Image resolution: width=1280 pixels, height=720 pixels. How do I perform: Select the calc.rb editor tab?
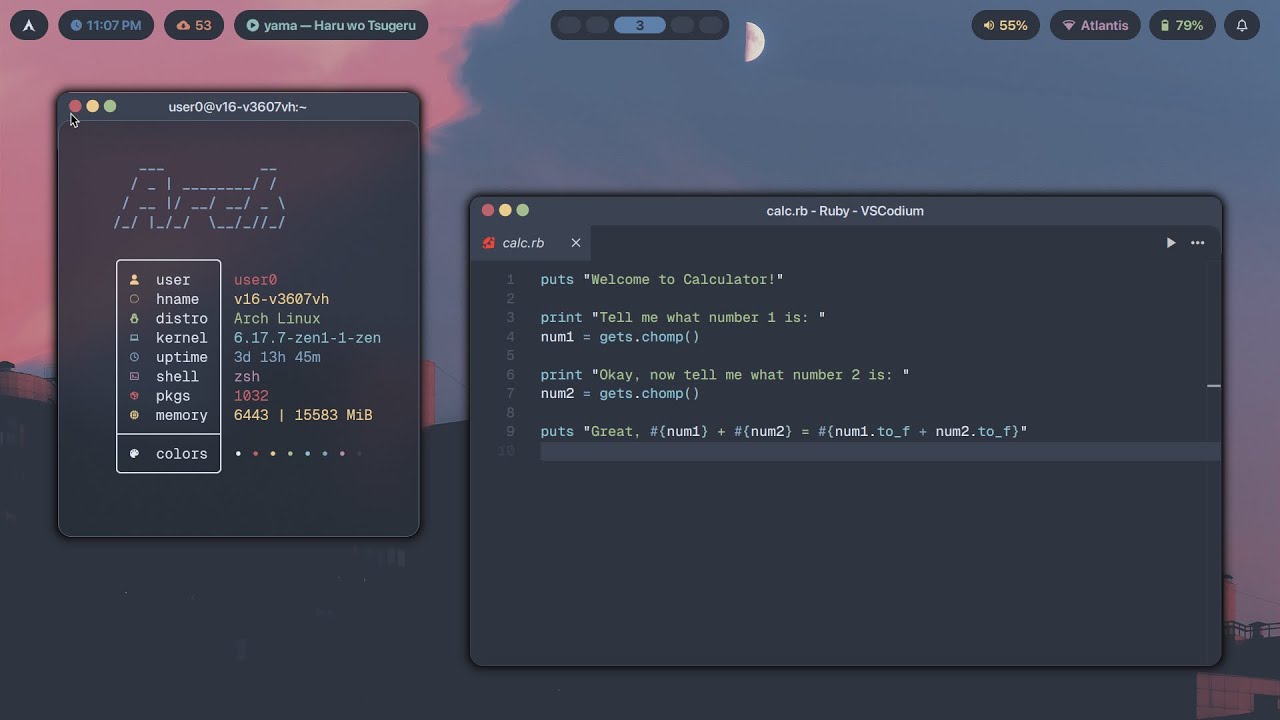tap(531, 243)
